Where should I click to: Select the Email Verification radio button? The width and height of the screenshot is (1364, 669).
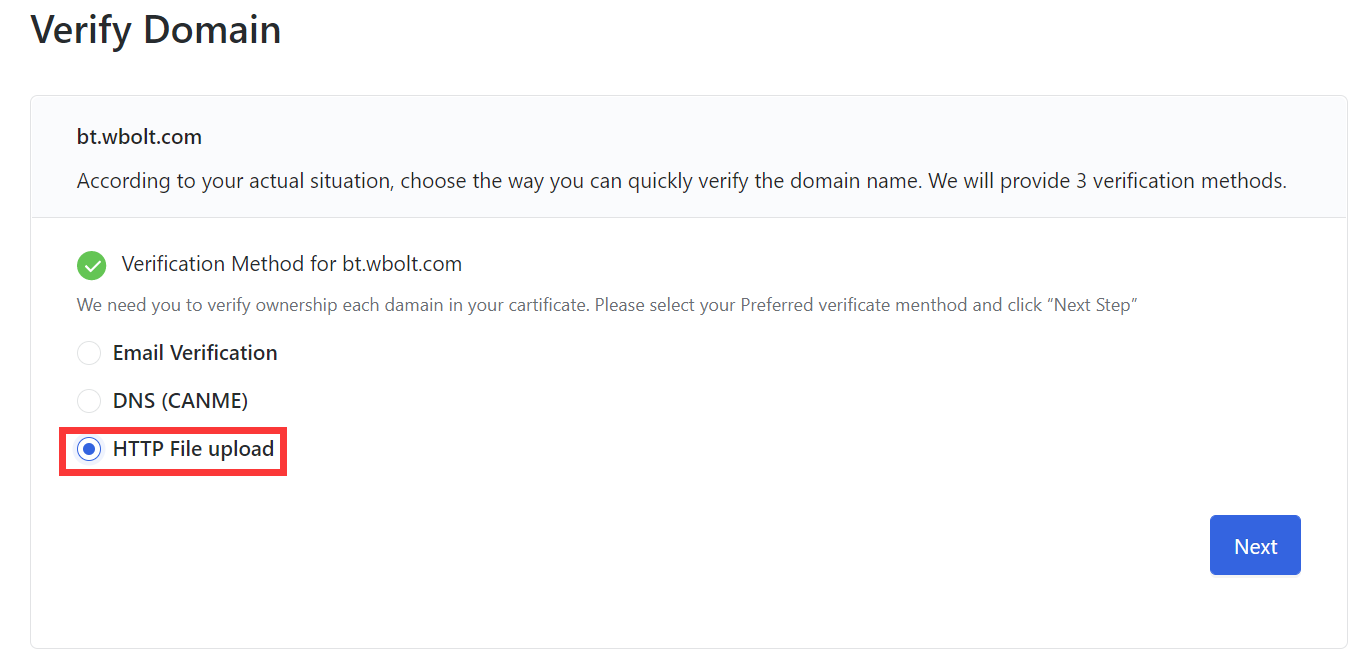[x=89, y=353]
